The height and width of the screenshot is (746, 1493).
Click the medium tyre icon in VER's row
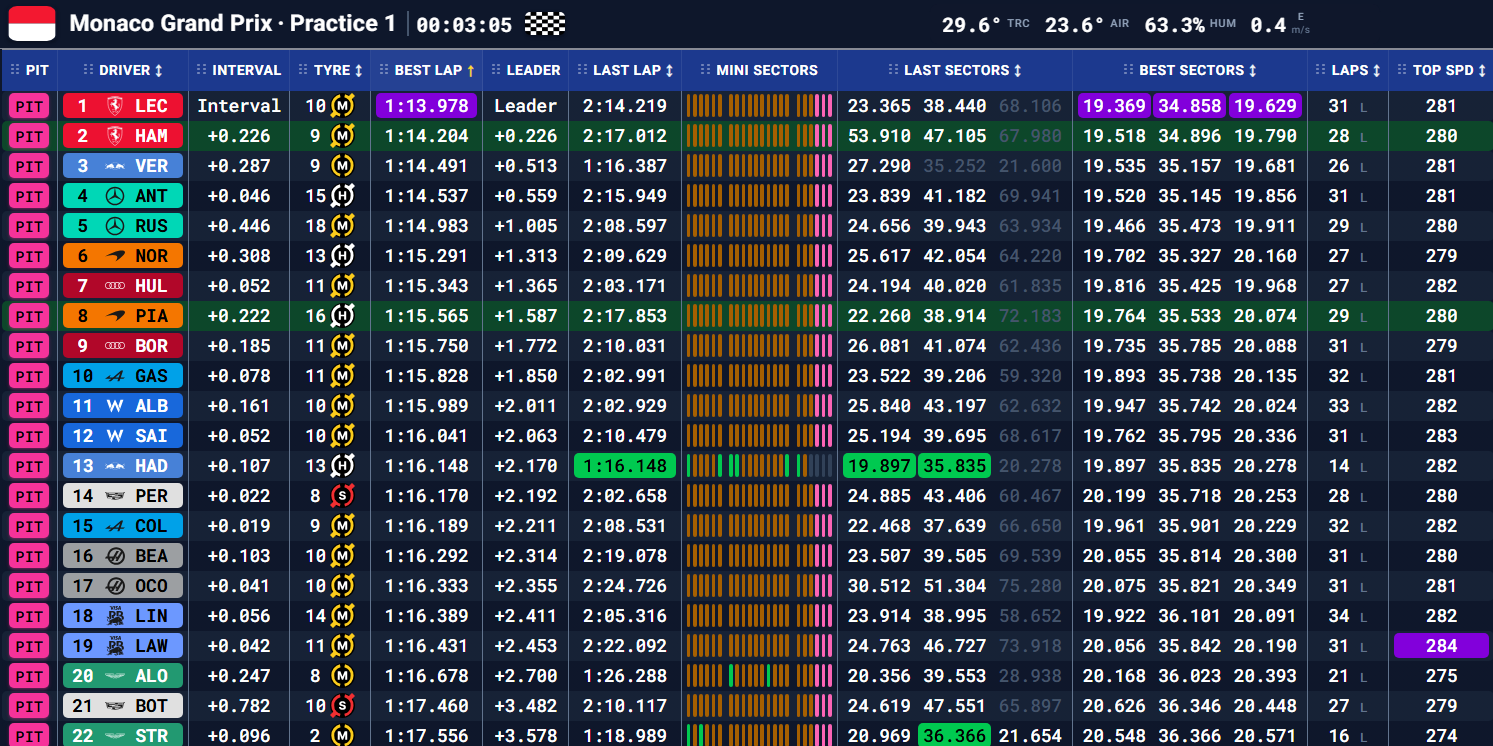(x=344, y=166)
